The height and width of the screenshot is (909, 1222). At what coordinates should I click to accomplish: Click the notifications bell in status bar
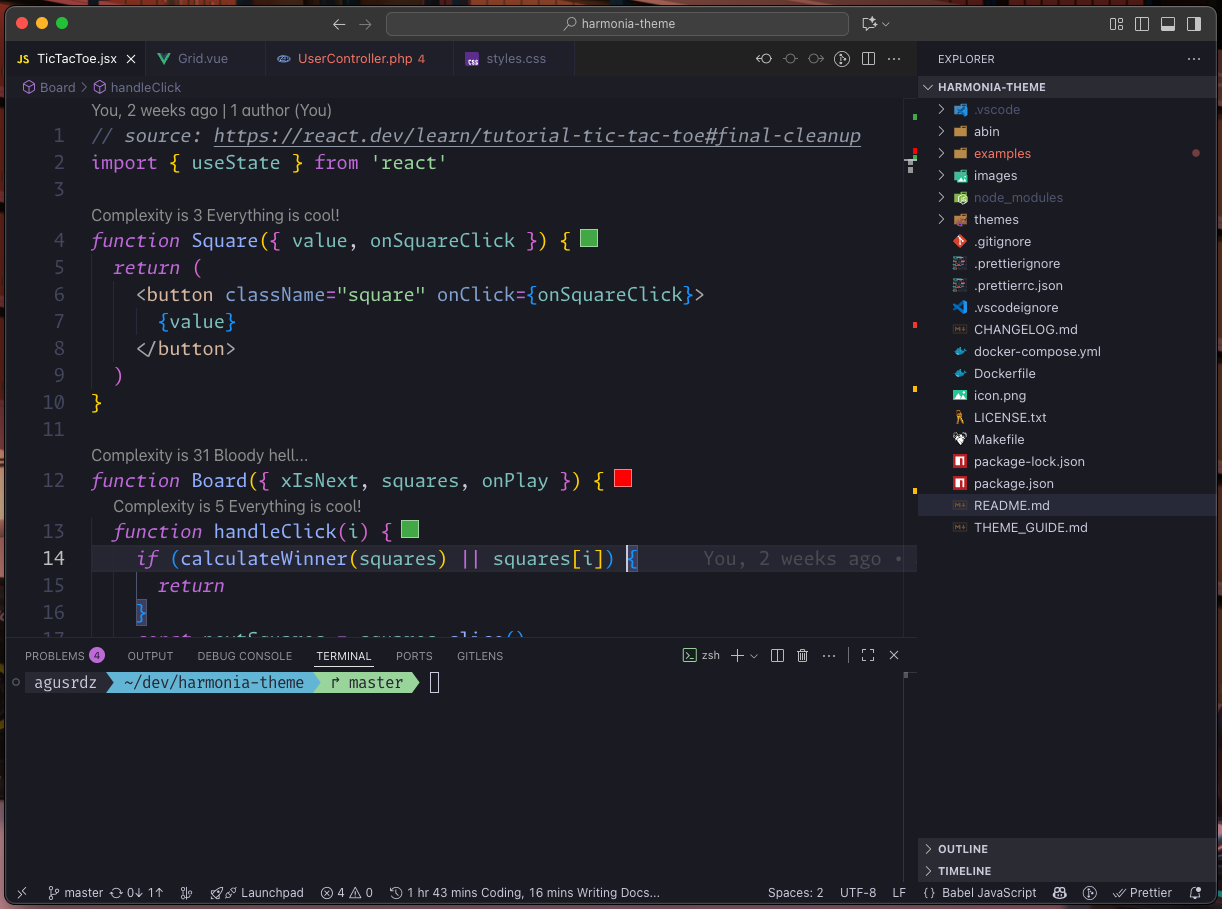pyautogui.click(x=1195, y=893)
